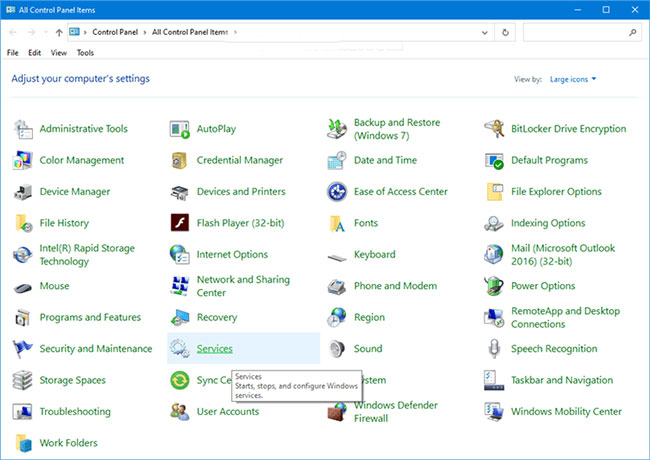Open the Phone and Modem icon
This screenshot has height=460, width=650.
tap(337, 286)
